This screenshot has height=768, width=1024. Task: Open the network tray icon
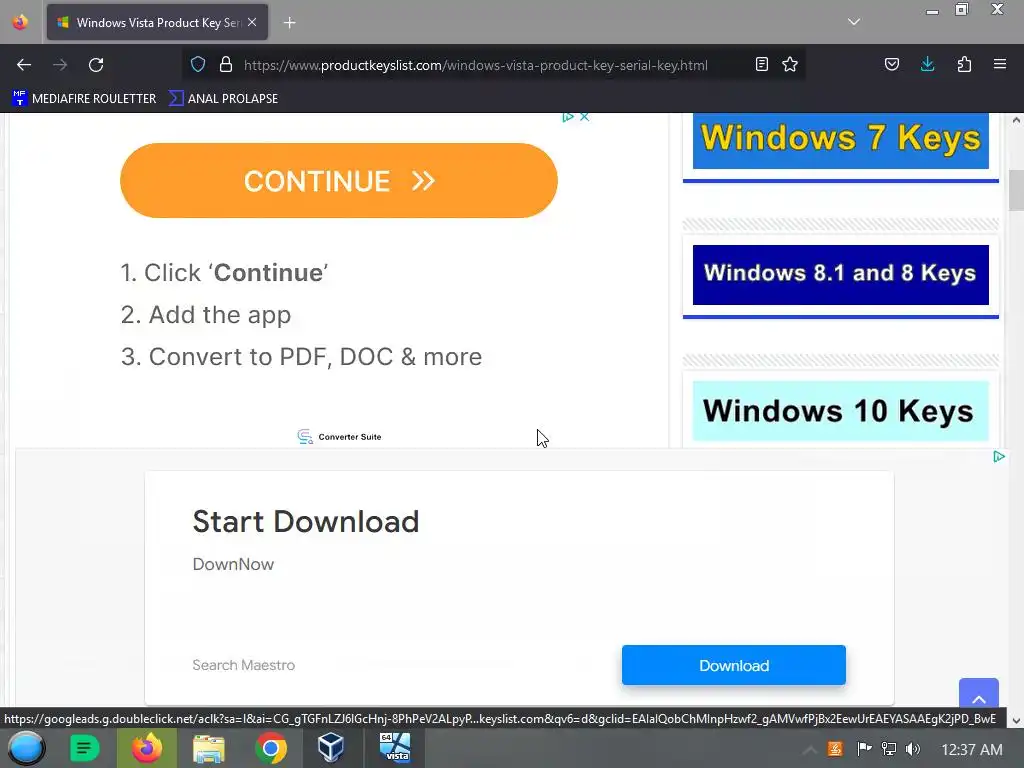click(x=888, y=749)
